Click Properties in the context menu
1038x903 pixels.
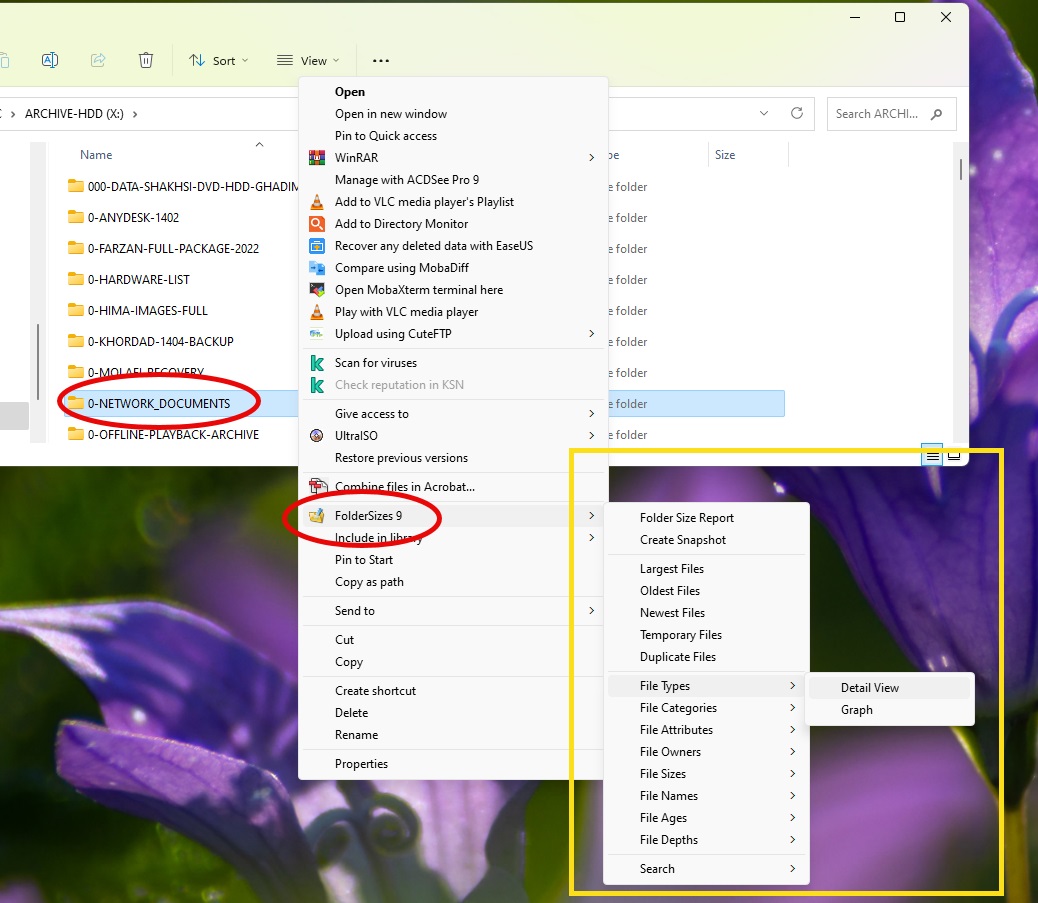tap(361, 764)
